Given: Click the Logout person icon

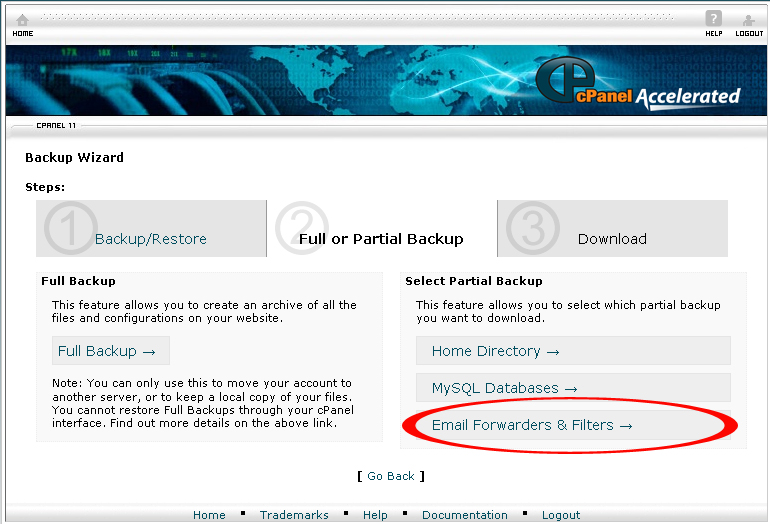Looking at the screenshot, I should pos(748,20).
